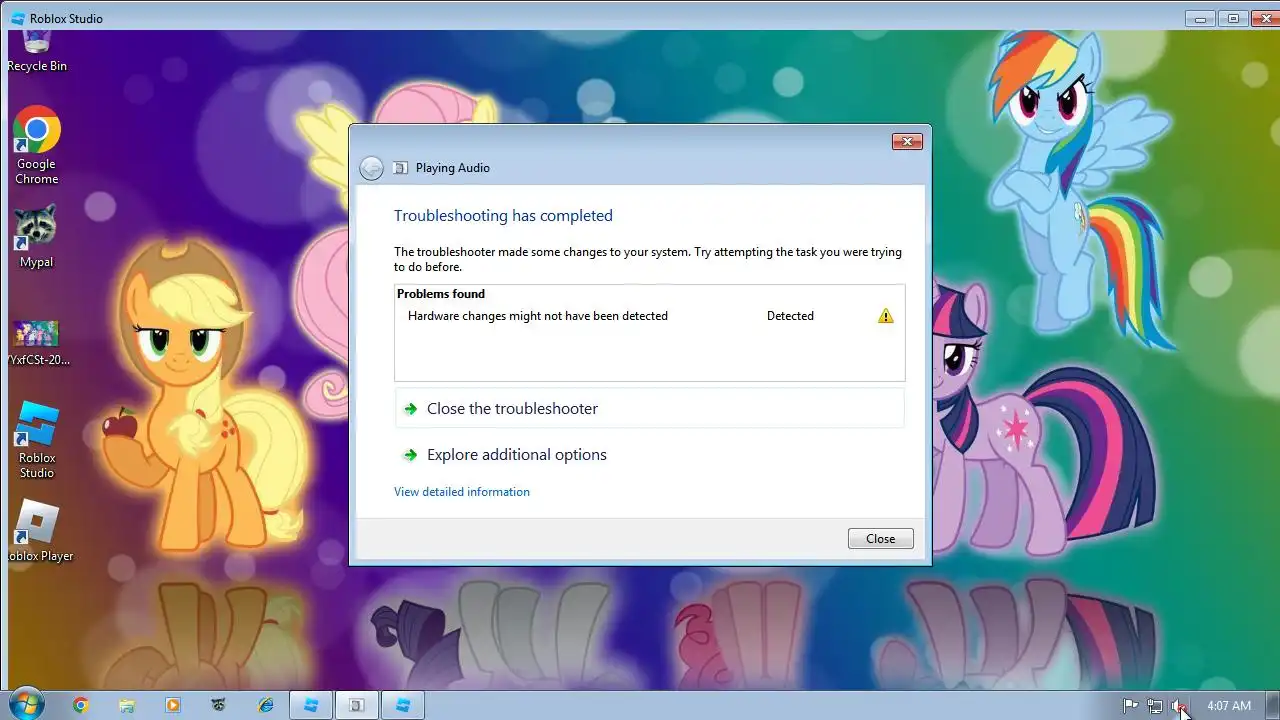Open Chrome from the taskbar
The height and width of the screenshot is (720, 1280).
(x=81, y=705)
